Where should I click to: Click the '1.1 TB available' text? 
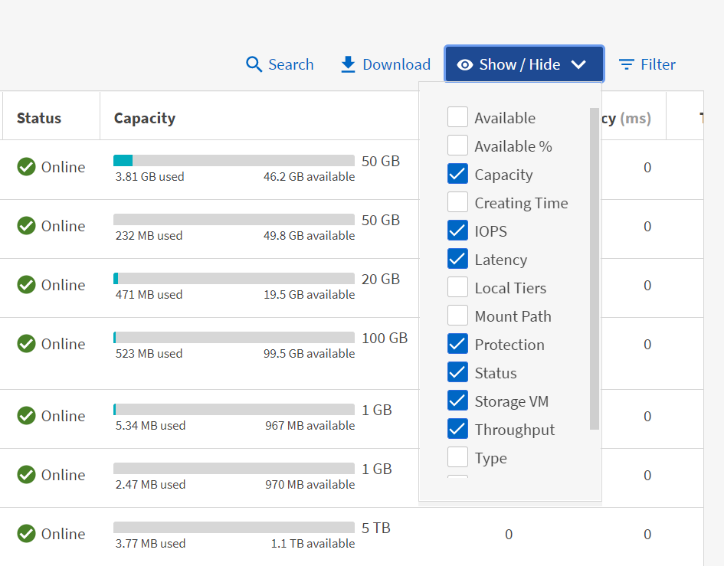click(313, 544)
